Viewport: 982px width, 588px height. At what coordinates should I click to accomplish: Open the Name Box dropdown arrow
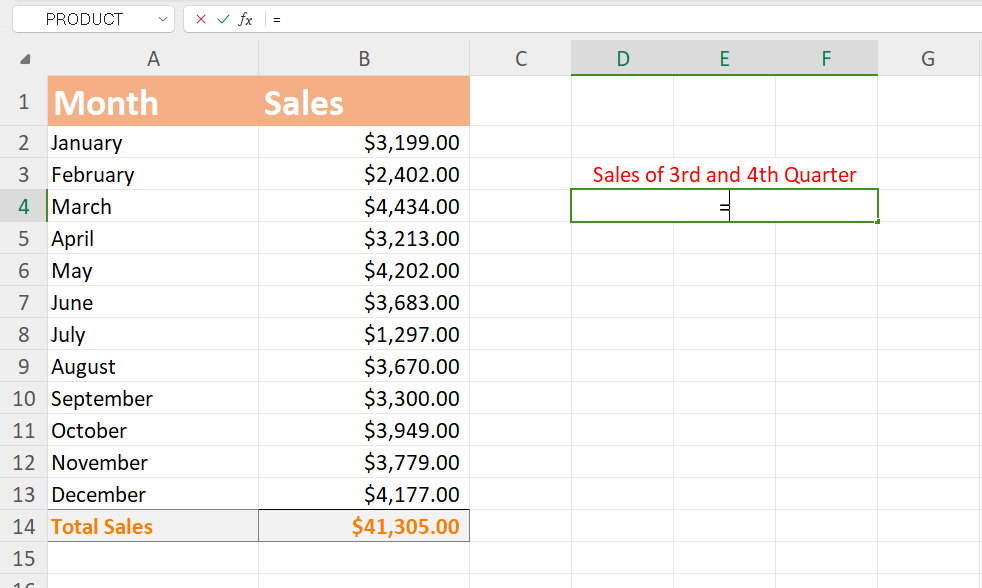click(x=162, y=18)
